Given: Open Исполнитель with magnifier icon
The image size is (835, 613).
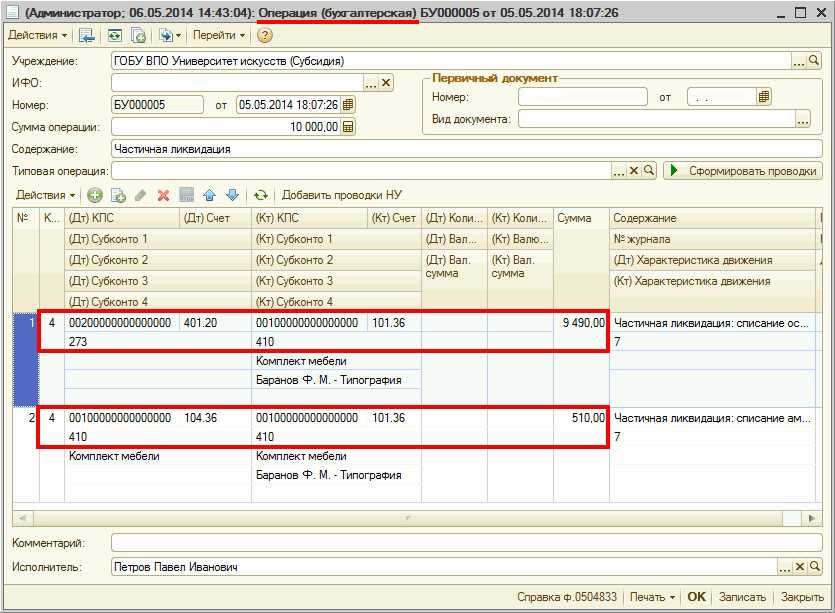Looking at the screenshot, I should coord(814,567).
